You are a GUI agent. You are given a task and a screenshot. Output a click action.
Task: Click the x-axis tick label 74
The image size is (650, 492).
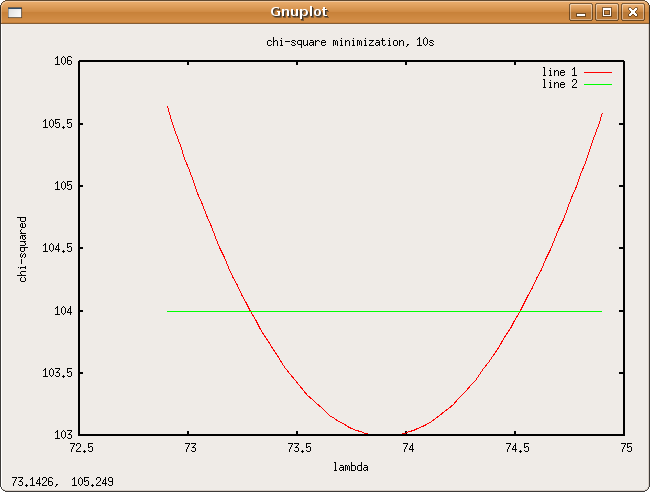pos(408,448)
